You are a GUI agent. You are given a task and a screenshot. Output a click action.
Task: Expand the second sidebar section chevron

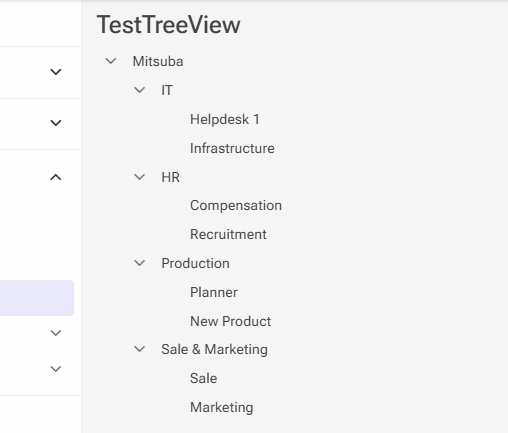(x=56, y=123)
